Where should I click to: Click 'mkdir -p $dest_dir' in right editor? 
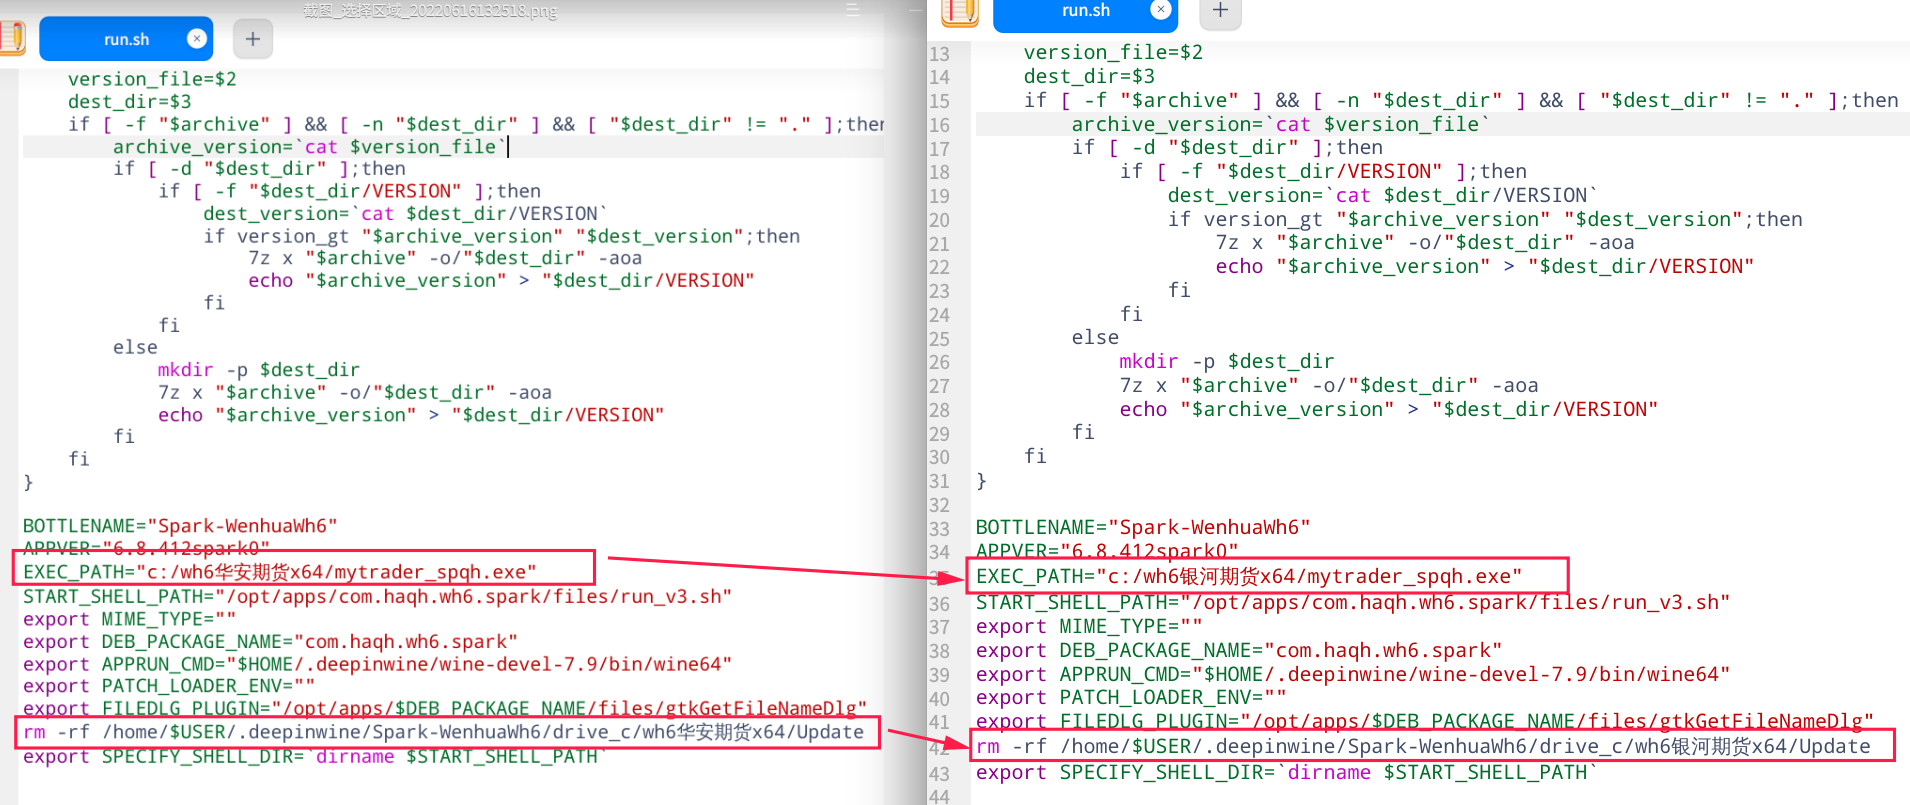coord(1227,361)
